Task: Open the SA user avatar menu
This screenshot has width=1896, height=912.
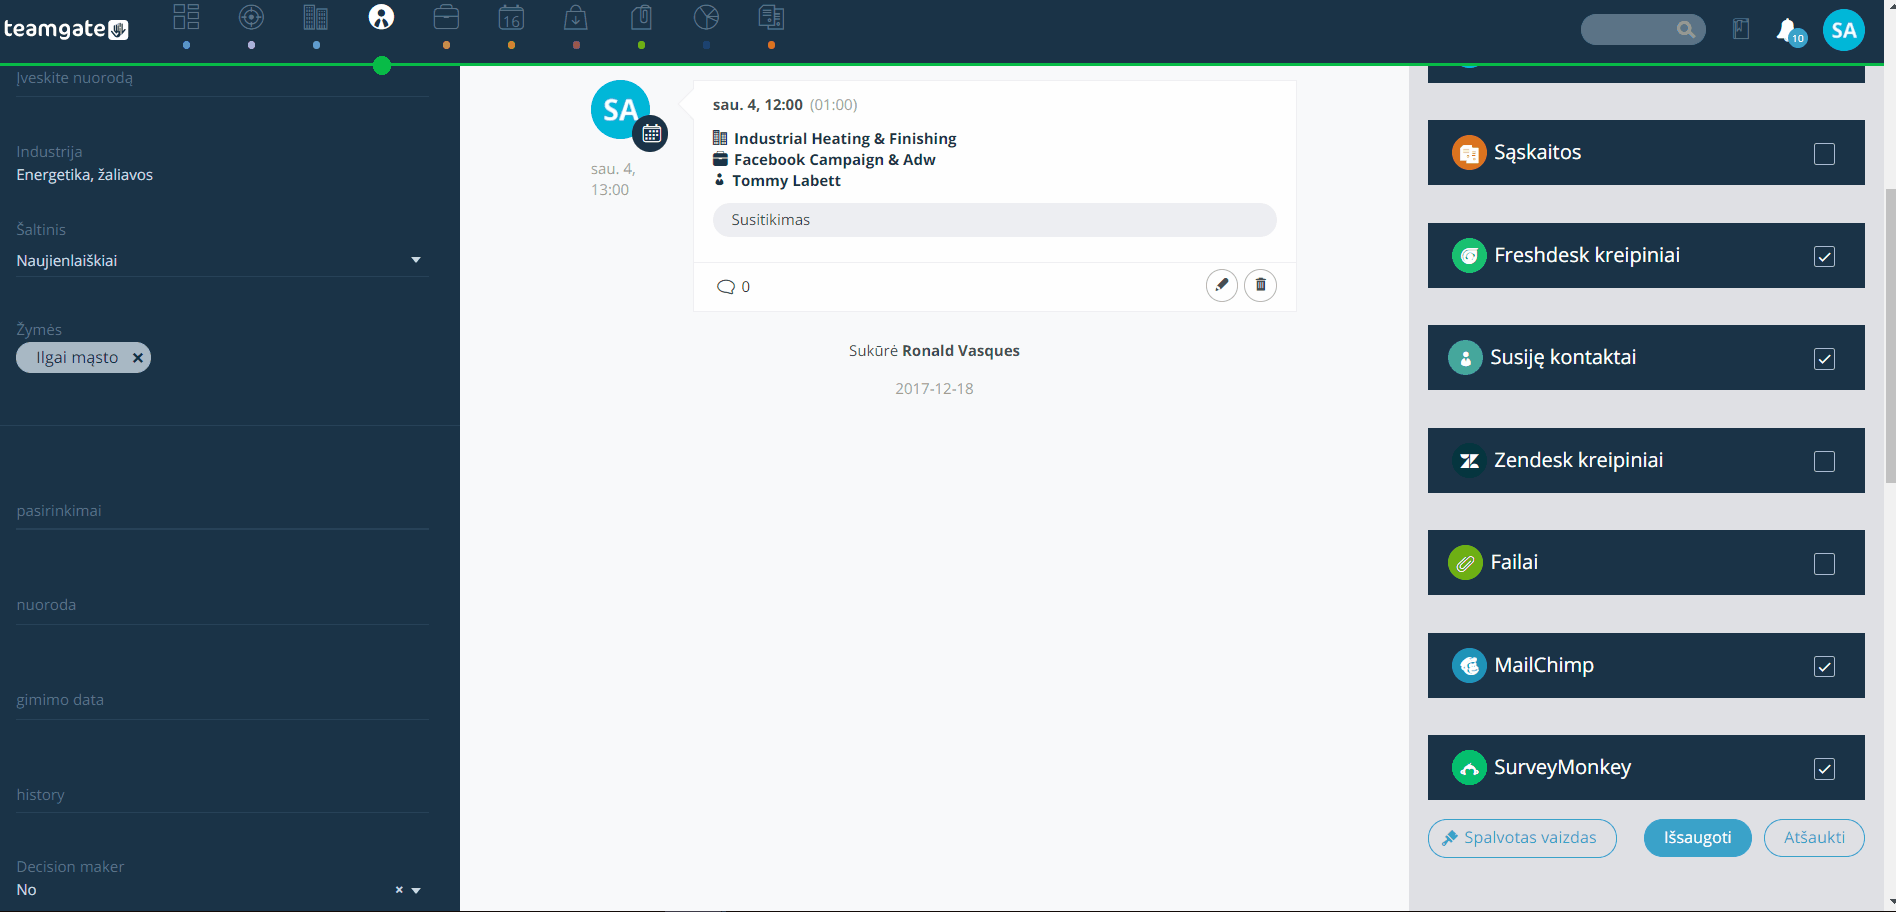Action: (x=1844, y=30)
